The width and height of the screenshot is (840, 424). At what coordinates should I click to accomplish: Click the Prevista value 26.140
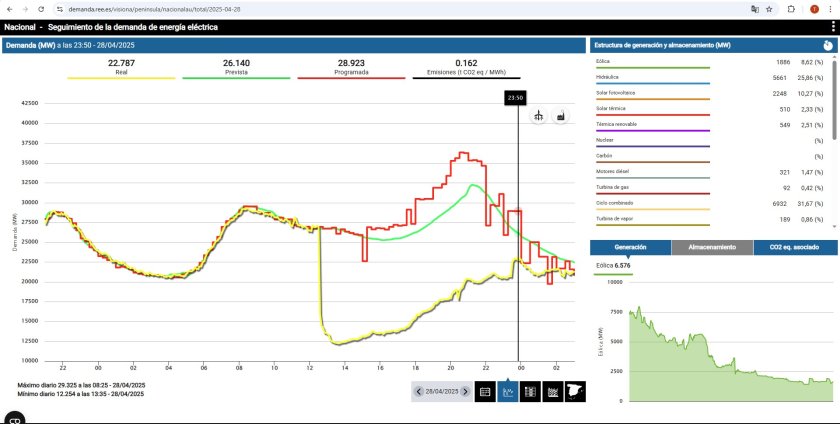236,63
